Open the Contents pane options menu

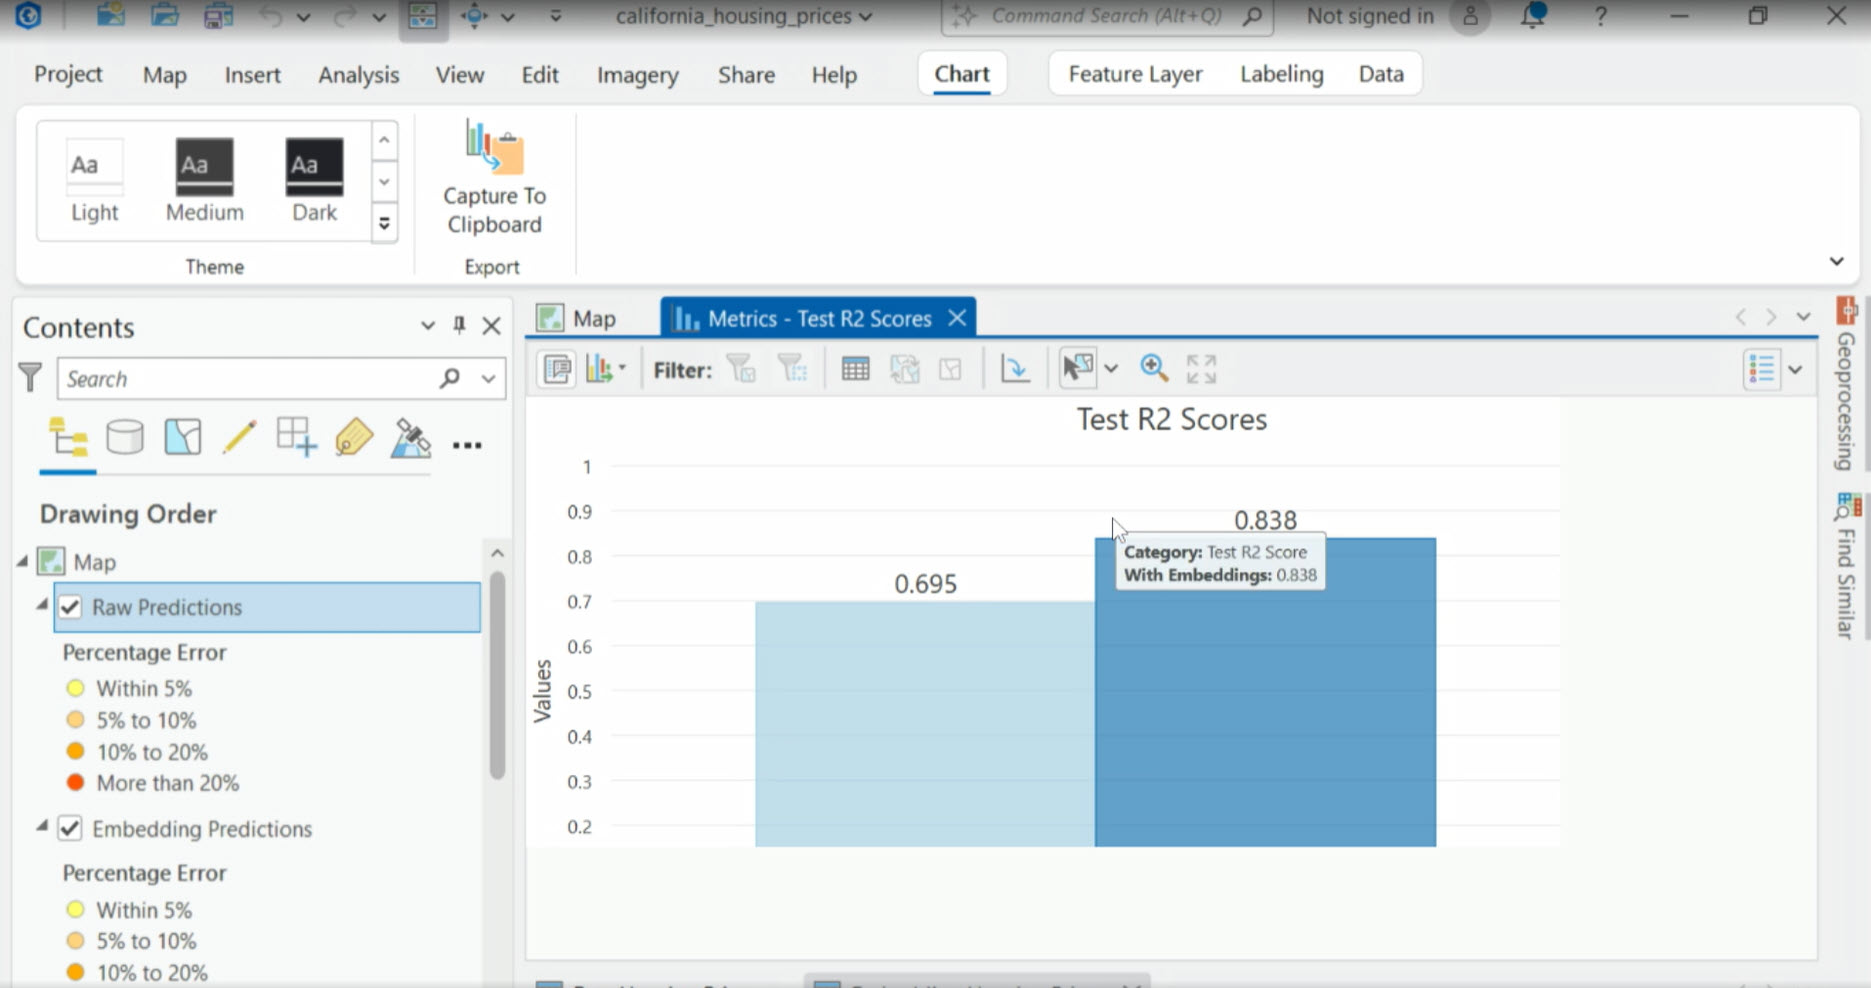coord(428,325)
